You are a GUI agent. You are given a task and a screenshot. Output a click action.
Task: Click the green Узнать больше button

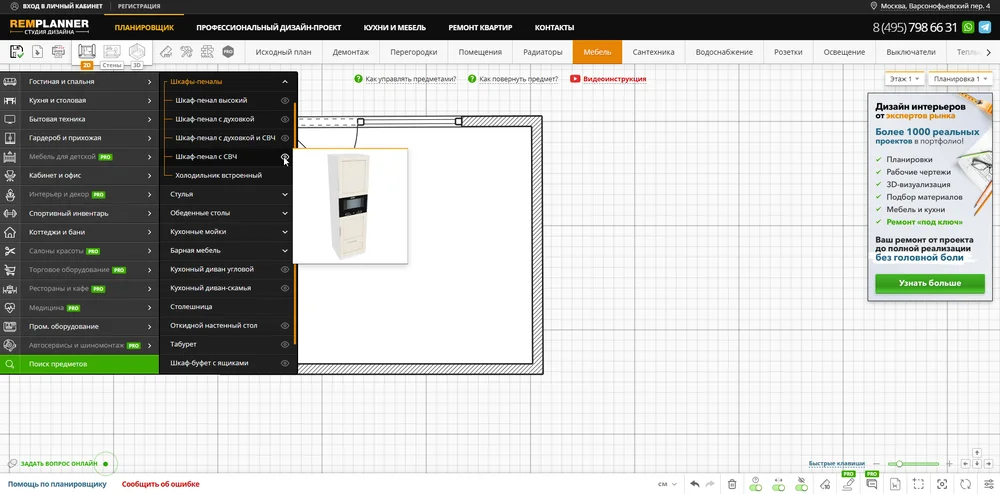tap(930, 283)
